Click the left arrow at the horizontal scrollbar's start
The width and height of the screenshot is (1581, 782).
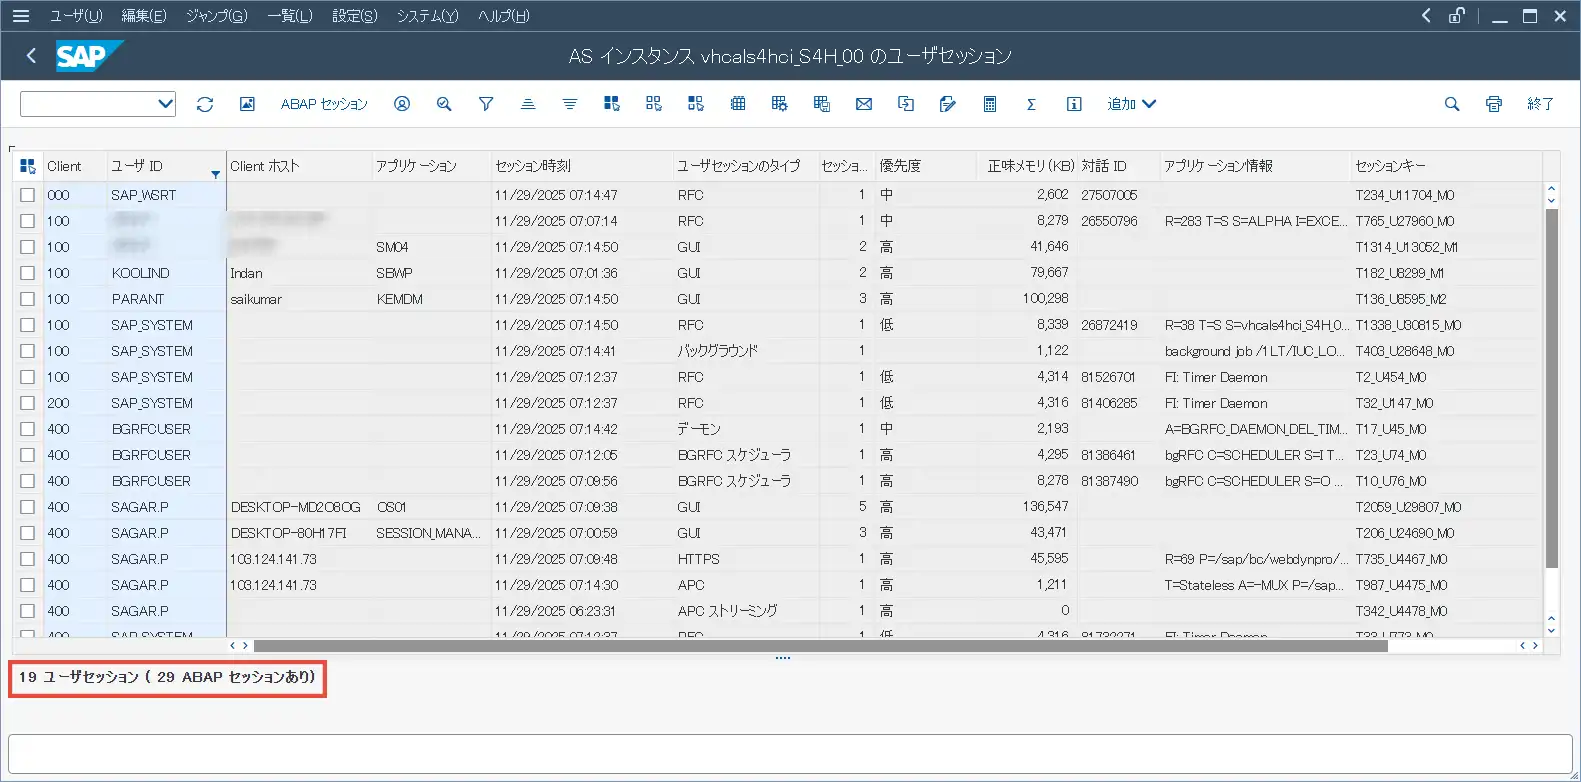tap(233, 646)
